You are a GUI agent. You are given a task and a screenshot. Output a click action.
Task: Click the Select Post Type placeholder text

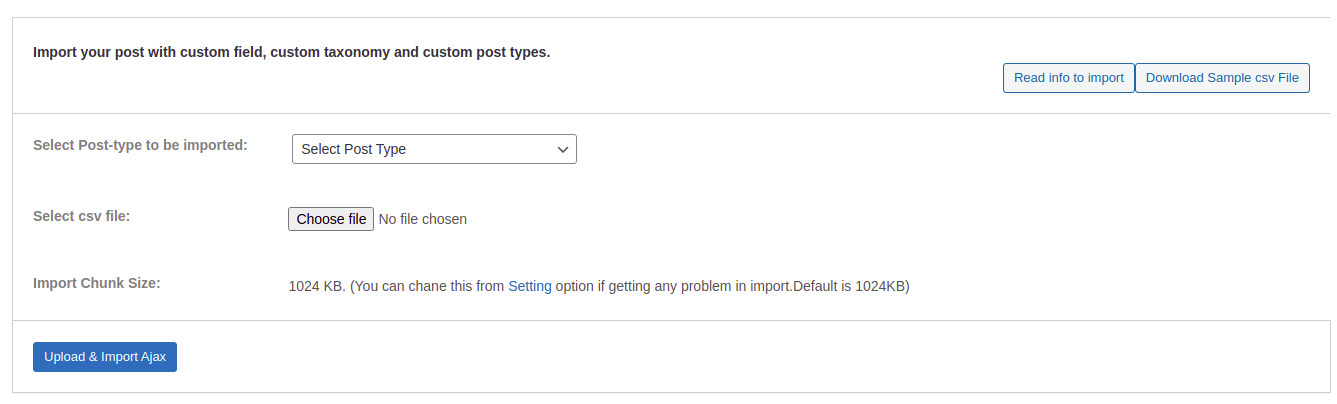tap(354, 149)
